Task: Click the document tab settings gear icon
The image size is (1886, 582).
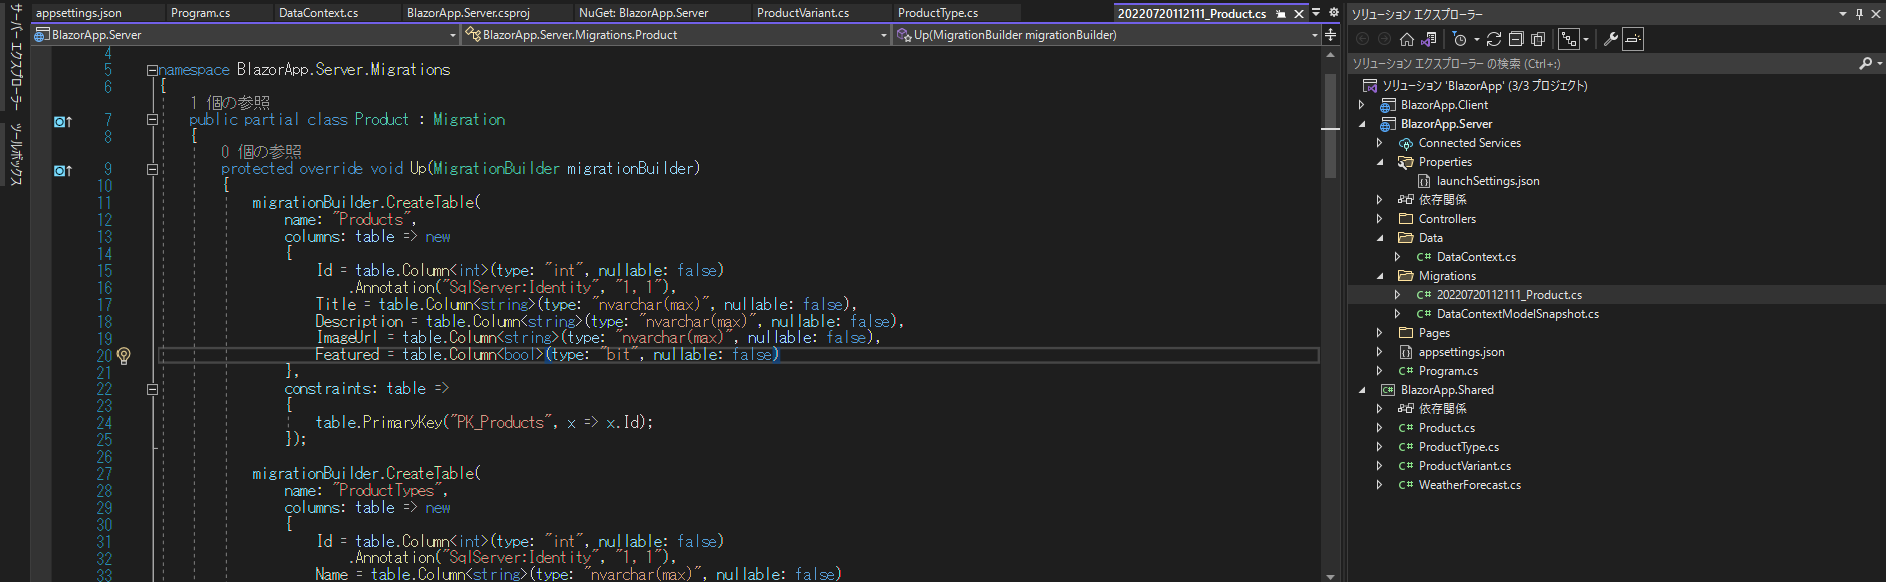Action: coord(1333,13)
